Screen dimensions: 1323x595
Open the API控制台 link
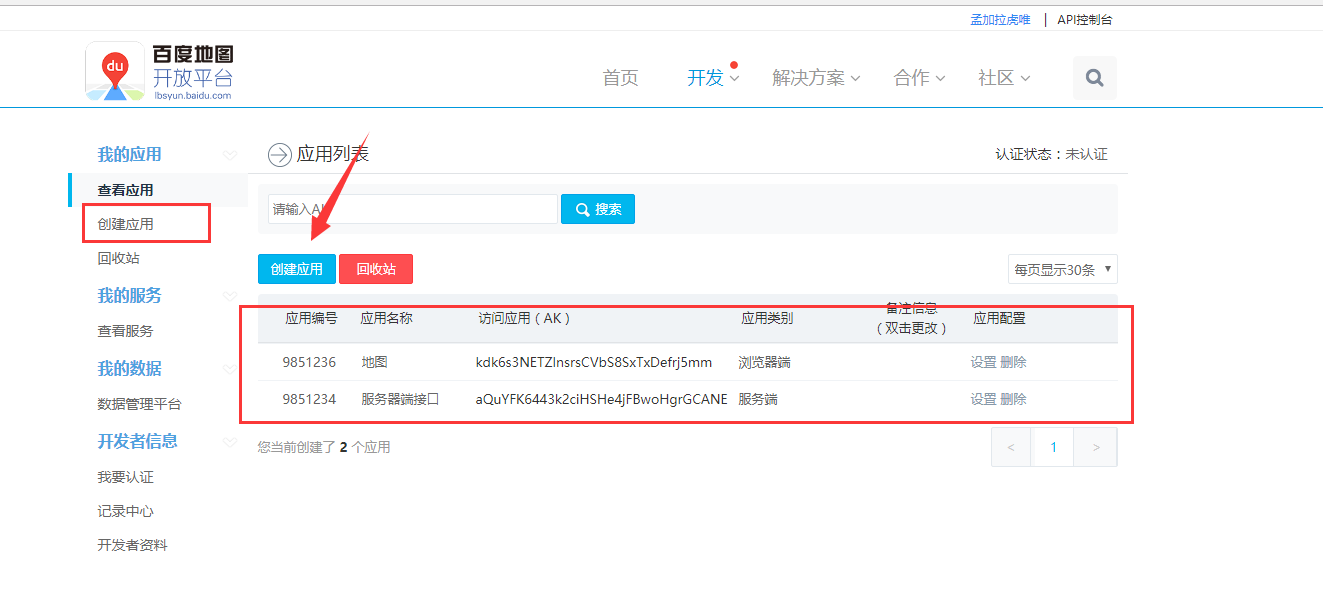1085,20
